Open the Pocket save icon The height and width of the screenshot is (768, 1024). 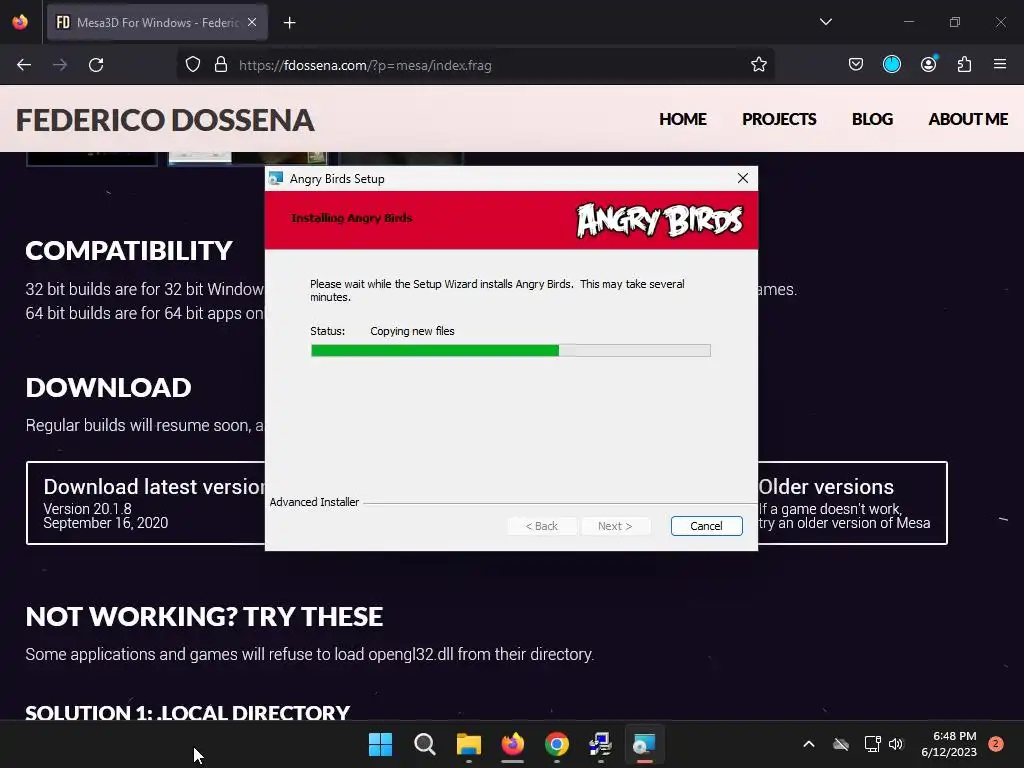856,64
